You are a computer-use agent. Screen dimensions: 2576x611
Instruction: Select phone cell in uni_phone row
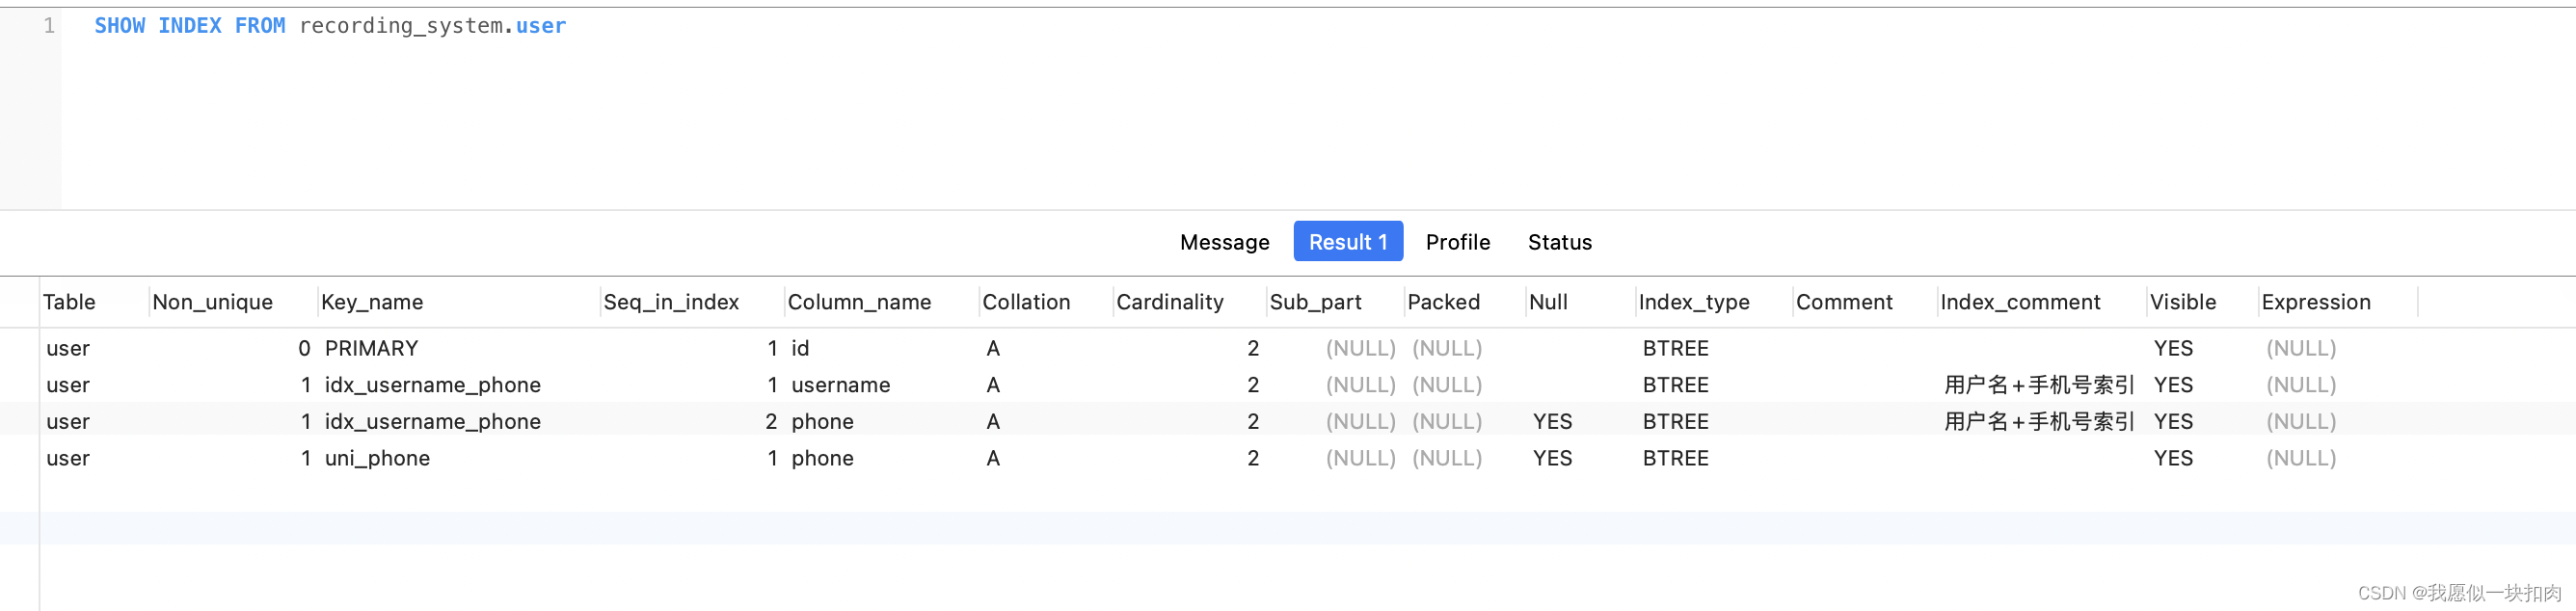click(822, 458)
